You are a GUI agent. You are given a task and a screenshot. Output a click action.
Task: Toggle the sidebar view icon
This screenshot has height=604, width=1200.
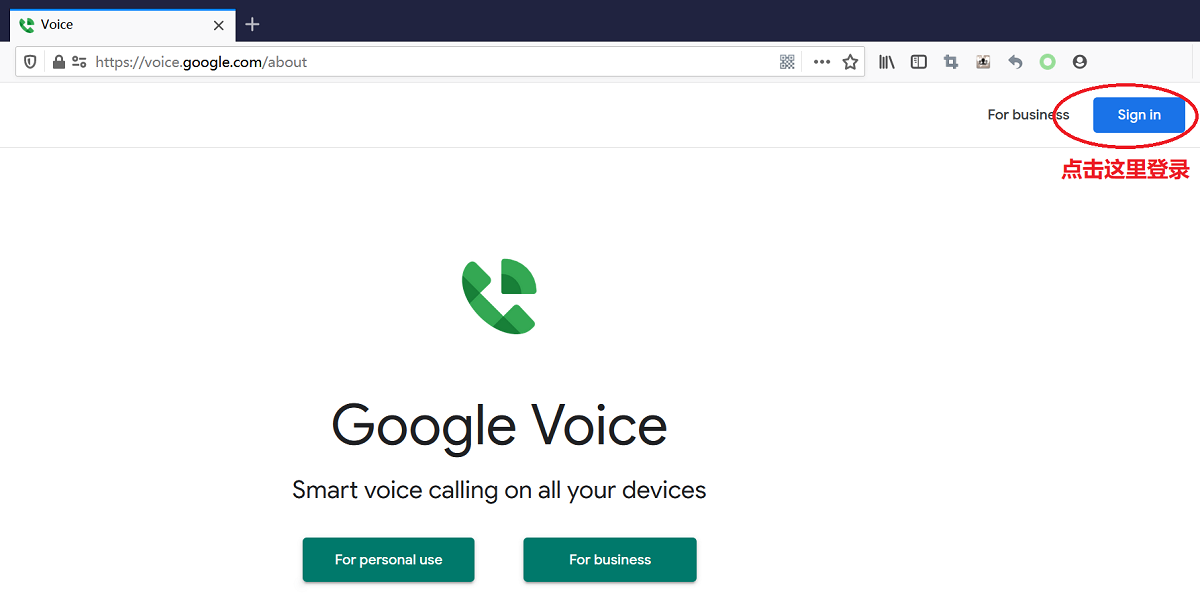(x=919, y=62)
